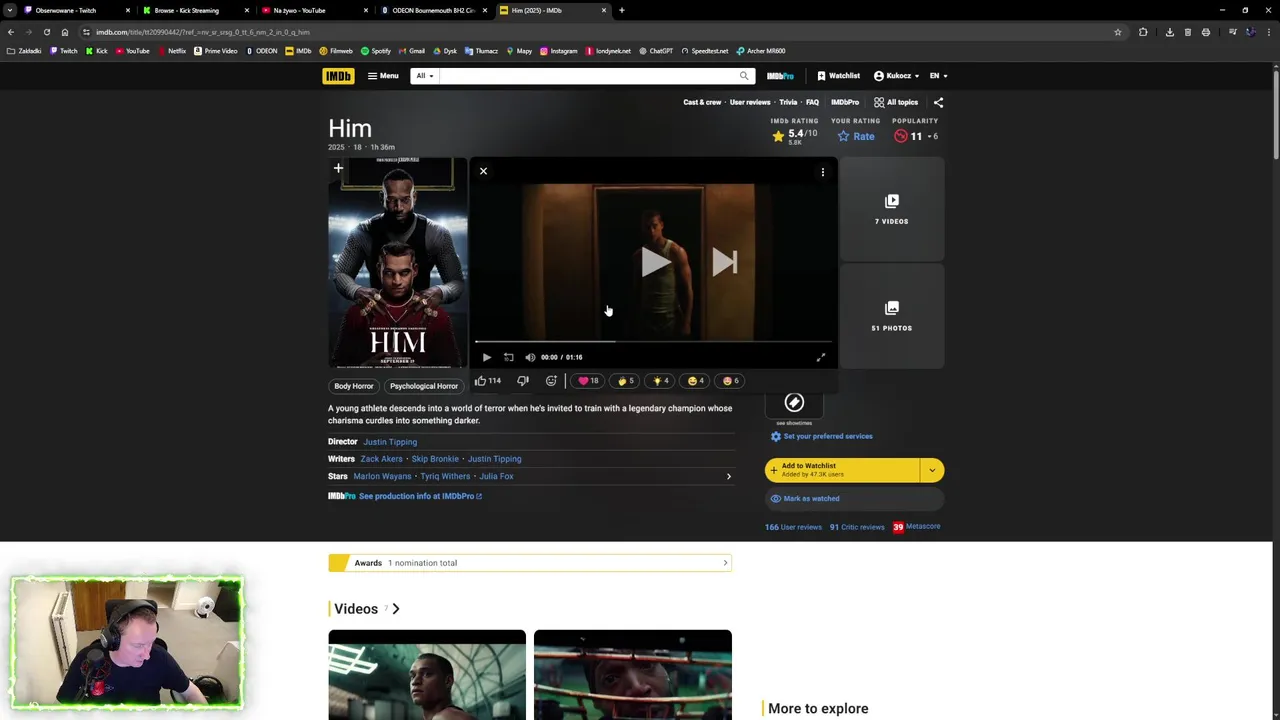This screenshot has height=720, width=1280.
Task: Open 91 Critic reviews
Action: (x=857, y=527)
